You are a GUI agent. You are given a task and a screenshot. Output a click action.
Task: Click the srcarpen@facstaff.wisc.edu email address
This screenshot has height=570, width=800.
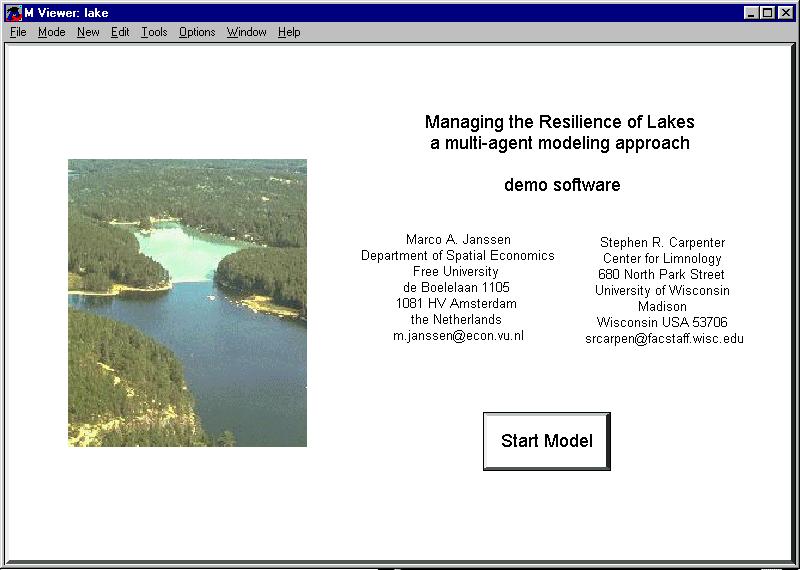(664, 339)
